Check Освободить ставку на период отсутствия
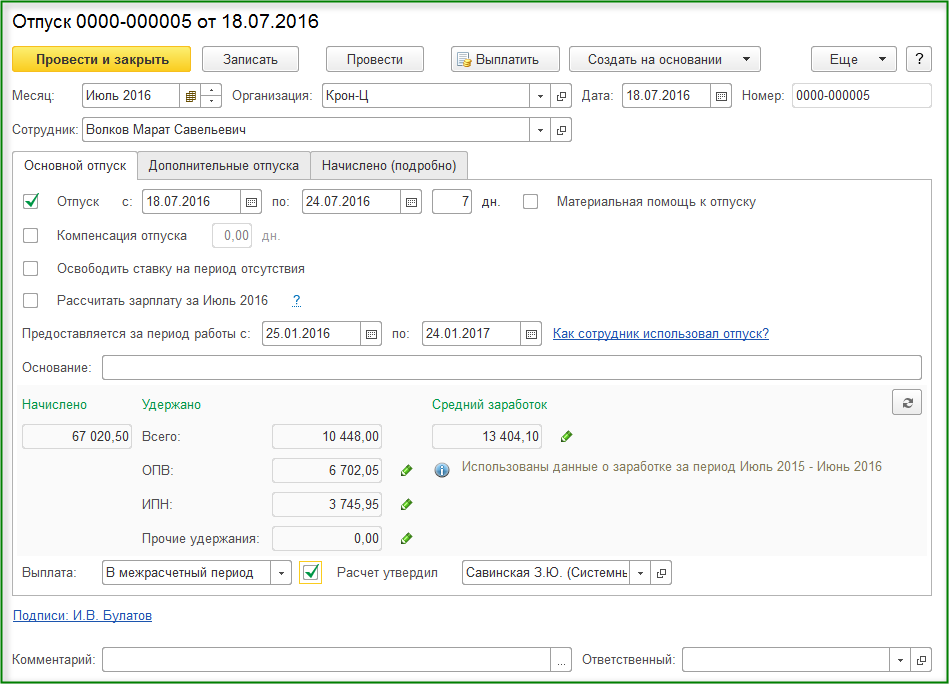 tap(31, 269)
